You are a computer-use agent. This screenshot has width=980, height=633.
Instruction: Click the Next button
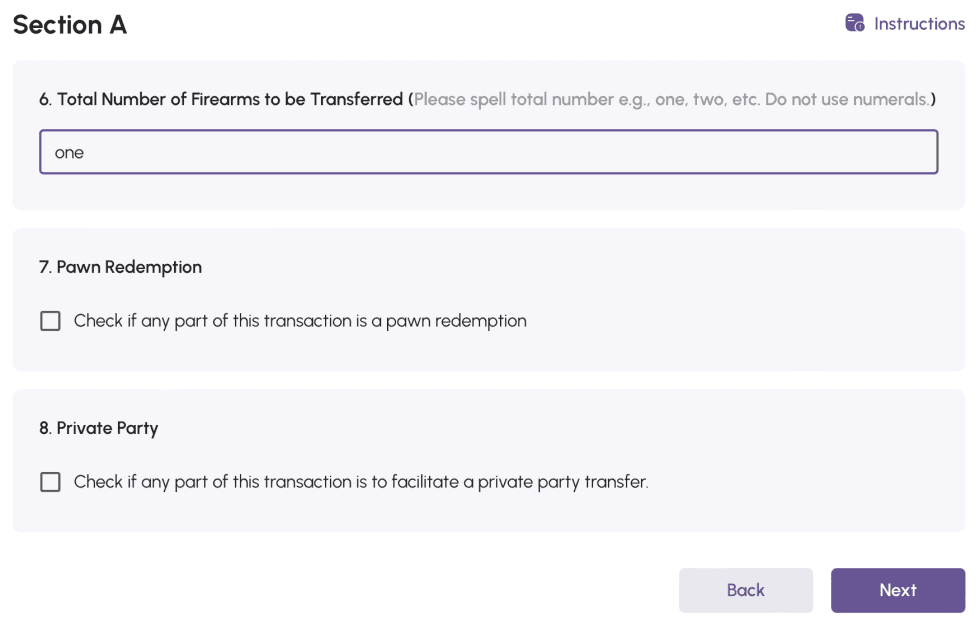897,590
